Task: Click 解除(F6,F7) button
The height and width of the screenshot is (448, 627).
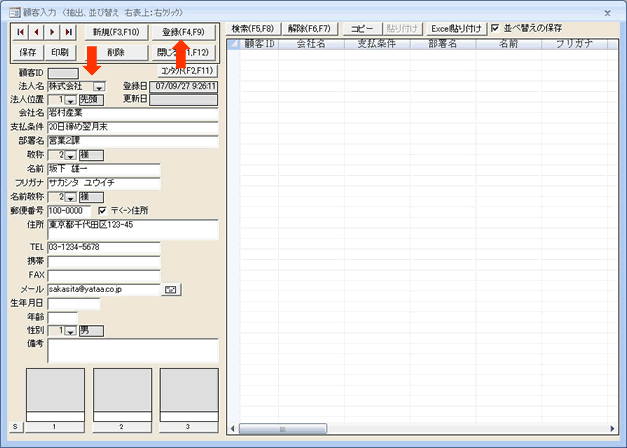Action: click(310, 29)
